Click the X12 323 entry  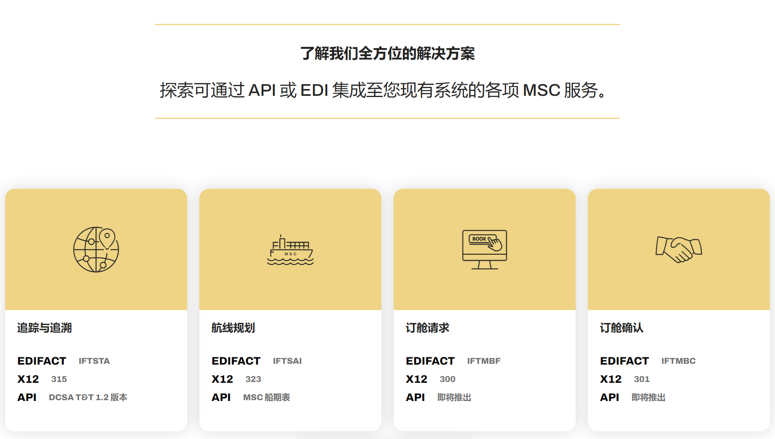pyautogui.click(x=253, y=380)
